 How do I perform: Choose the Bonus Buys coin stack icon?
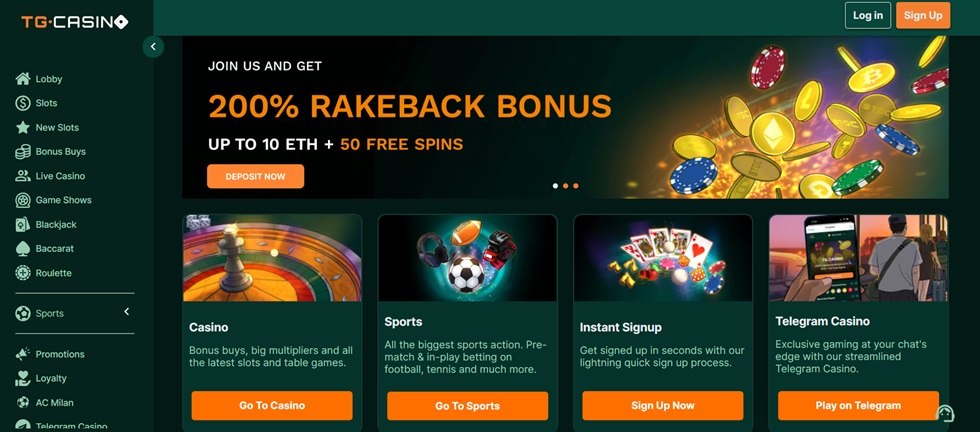point(22,151)
